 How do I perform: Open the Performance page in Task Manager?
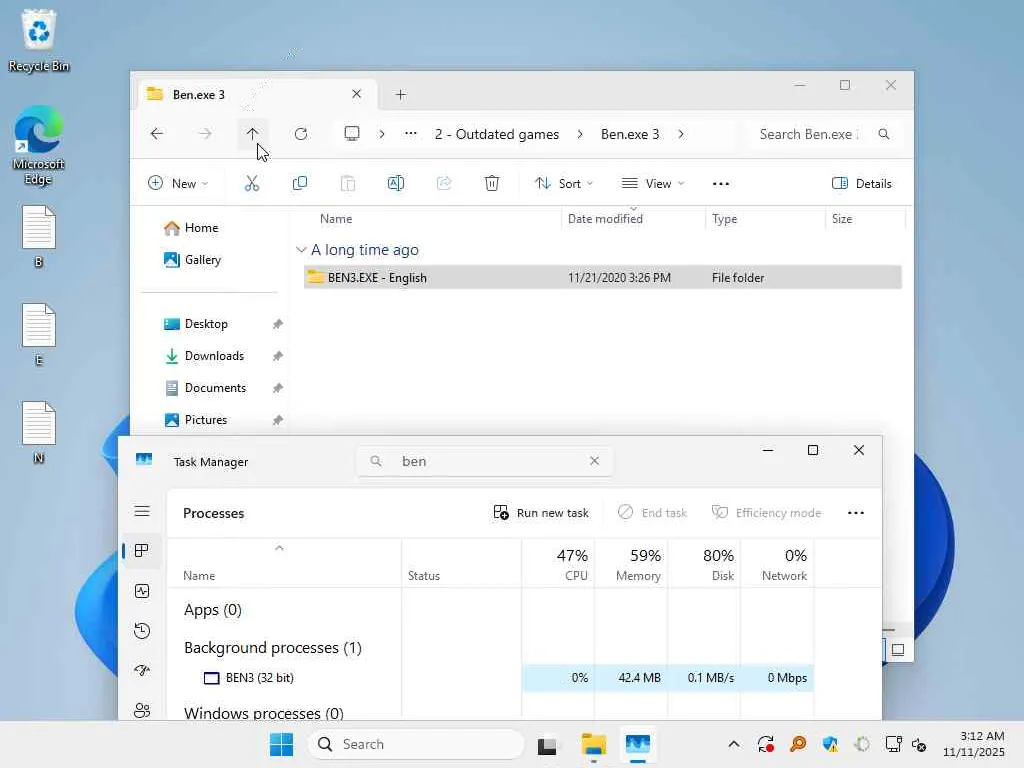click(x=142, y=591)
